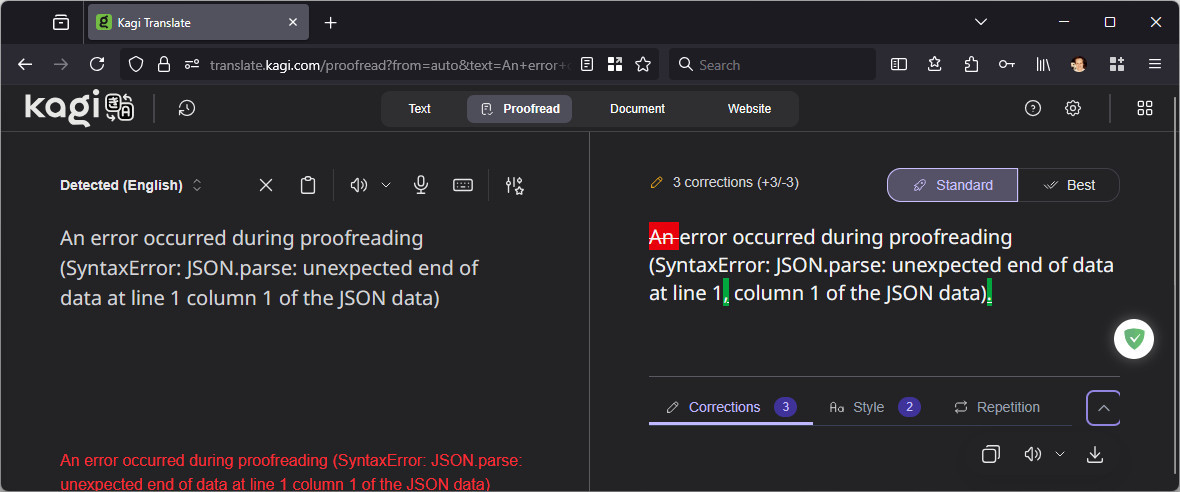
Task: Expand the Detected (English) language selector
Action: pos(131,185)
